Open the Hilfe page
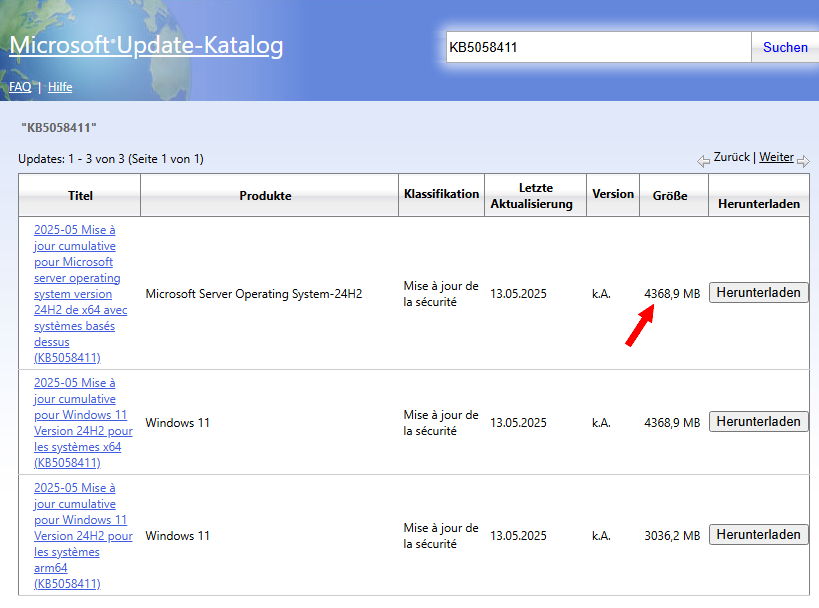This screenshot has height=608, width=819. click(60, 87)
